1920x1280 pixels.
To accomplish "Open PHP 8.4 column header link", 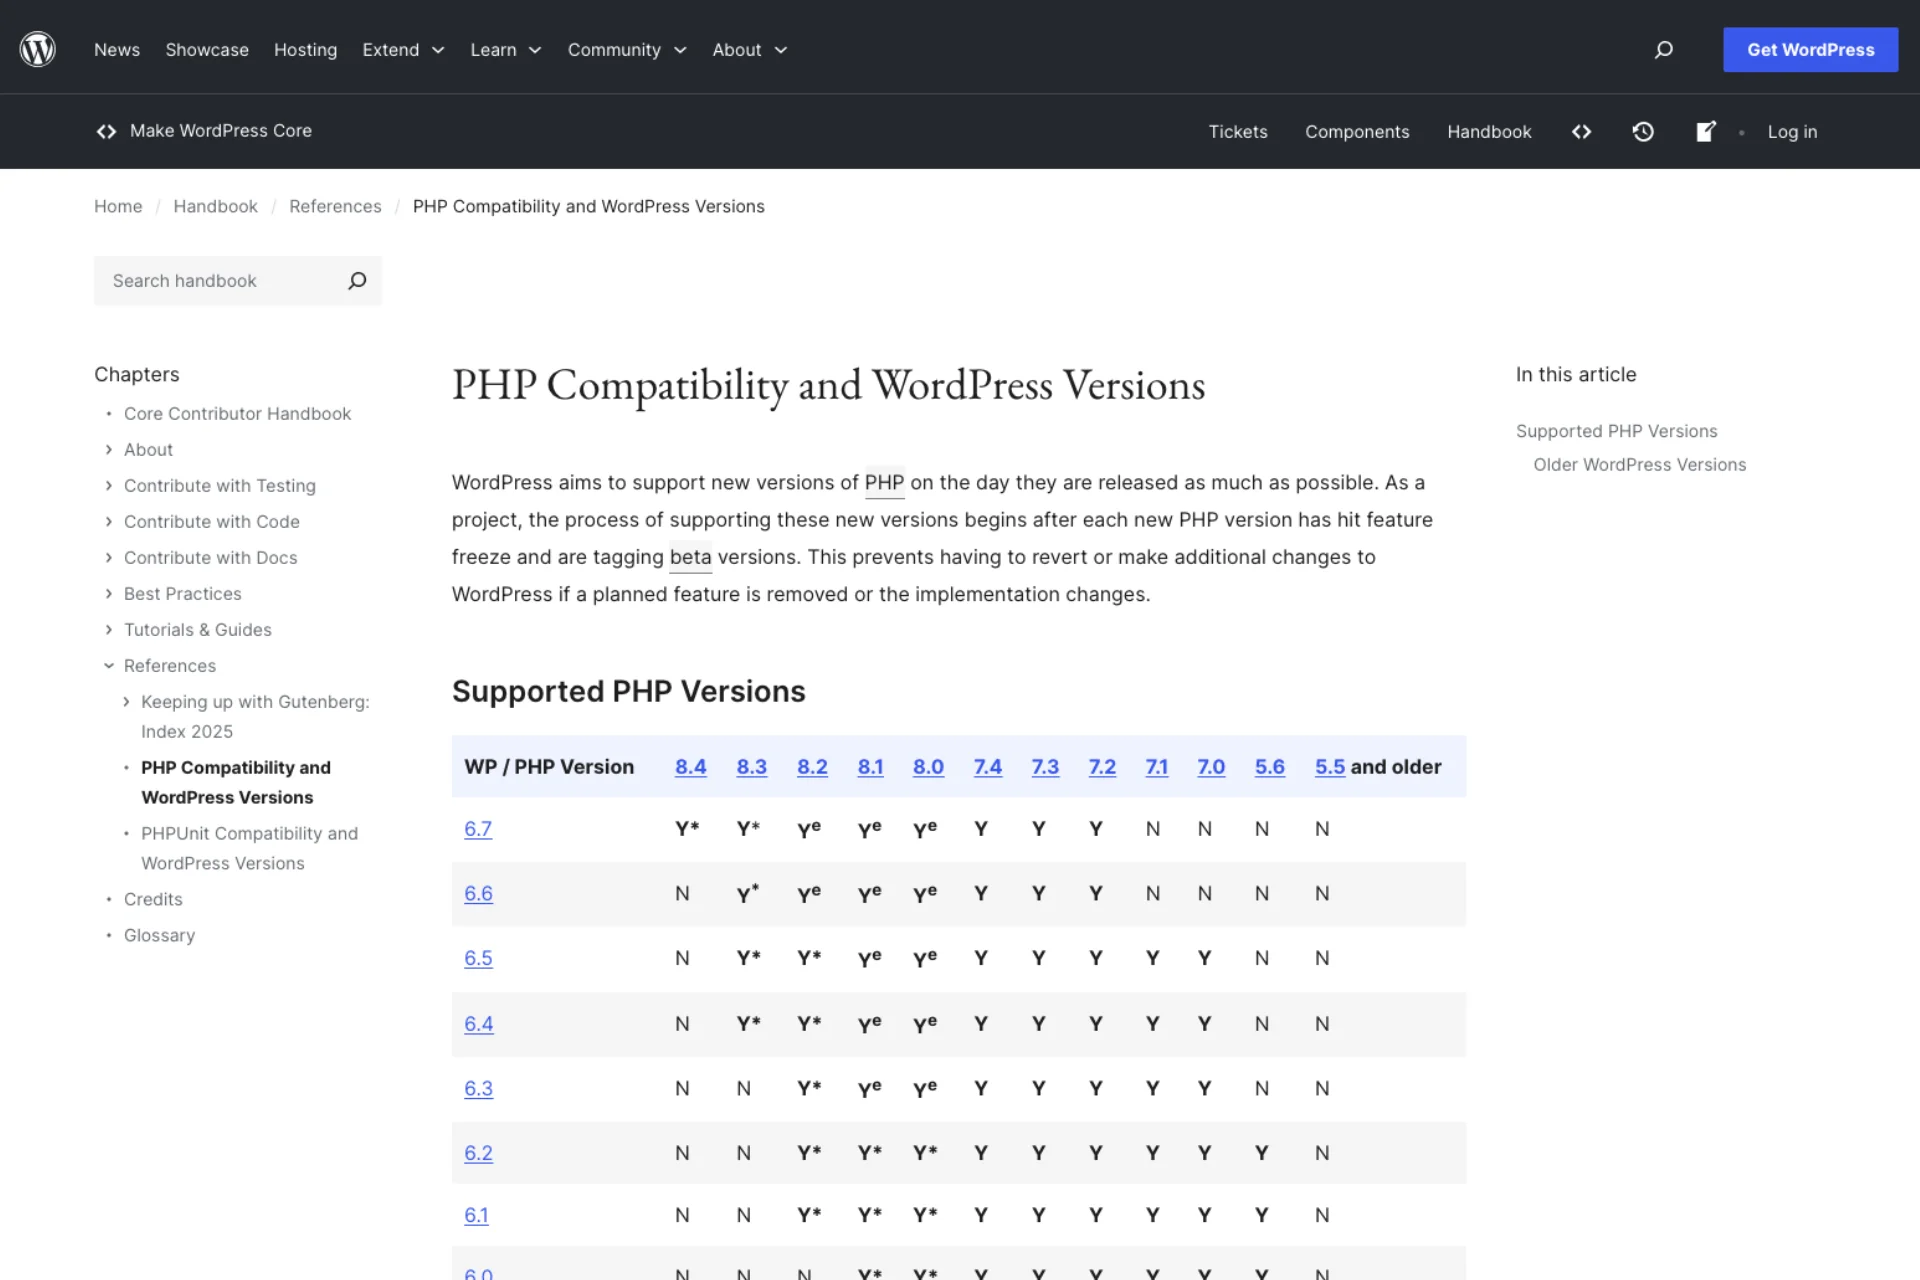I will [x=690, y=767].
